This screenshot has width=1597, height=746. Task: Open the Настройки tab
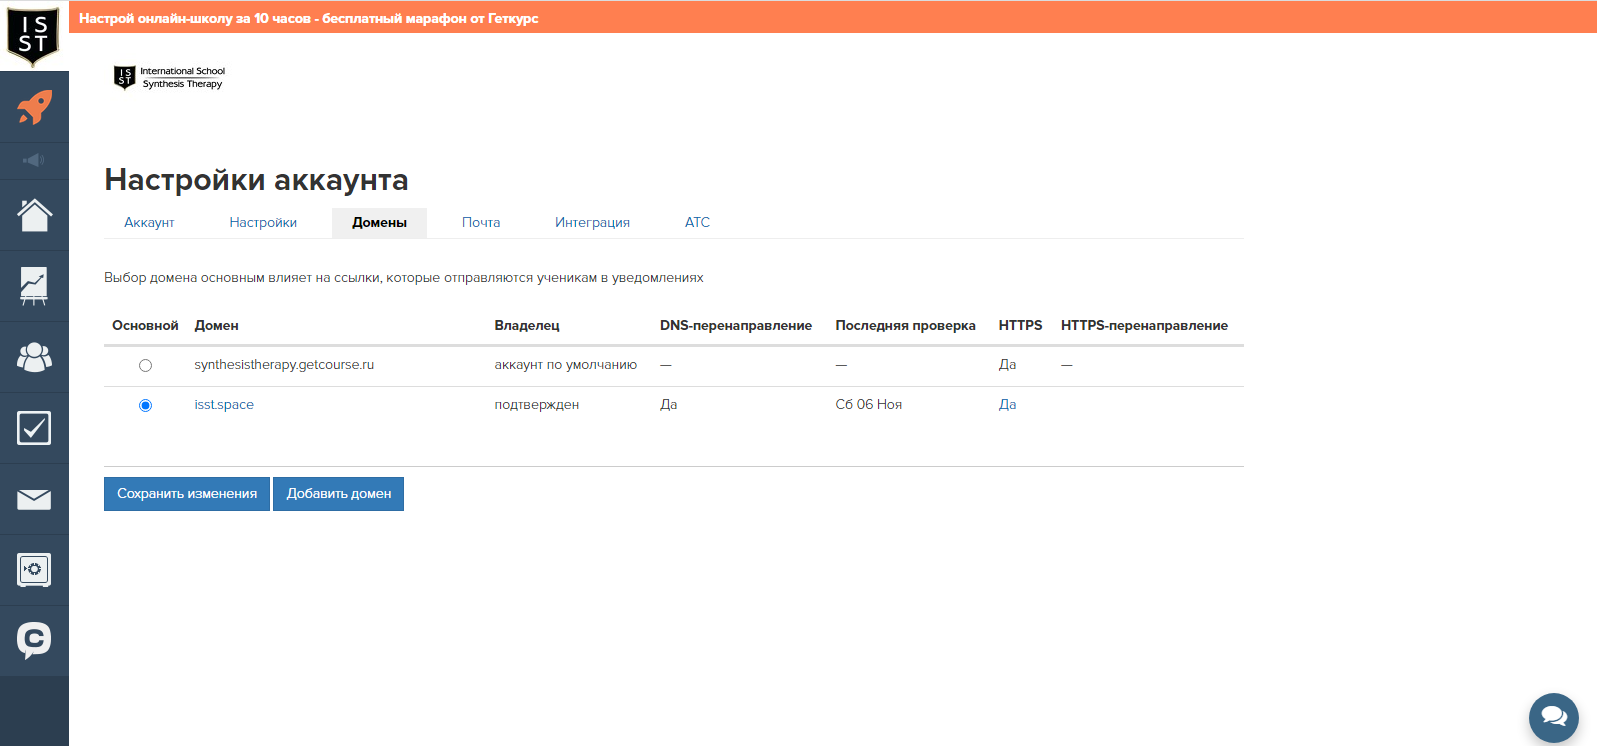coord(263,223)
